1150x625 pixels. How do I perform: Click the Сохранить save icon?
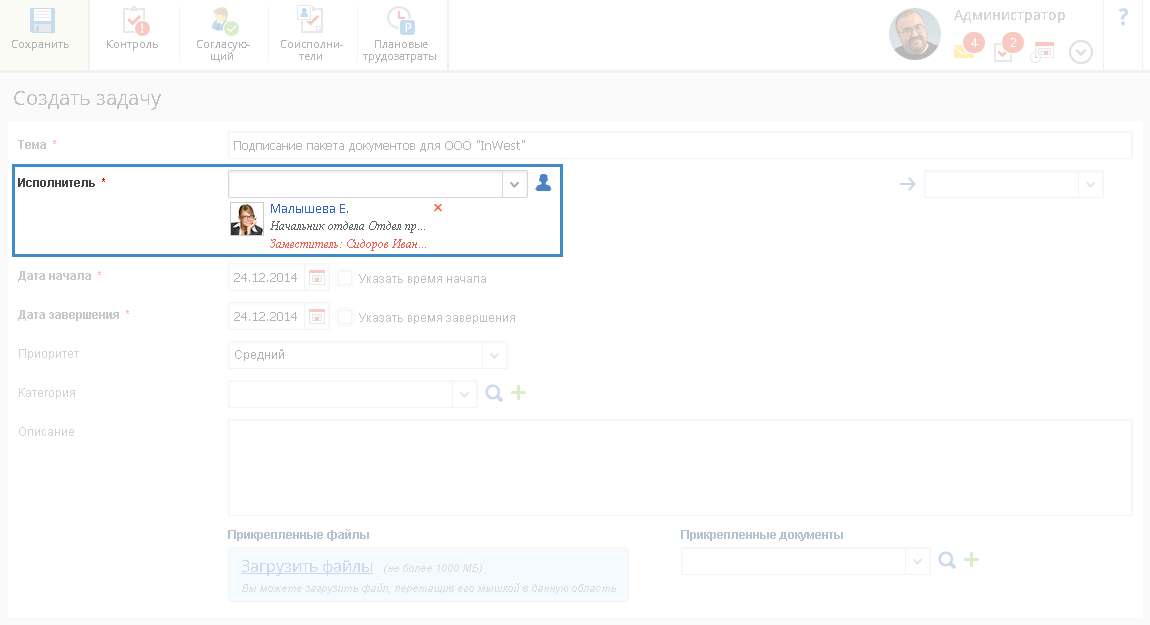pos(40,24)
